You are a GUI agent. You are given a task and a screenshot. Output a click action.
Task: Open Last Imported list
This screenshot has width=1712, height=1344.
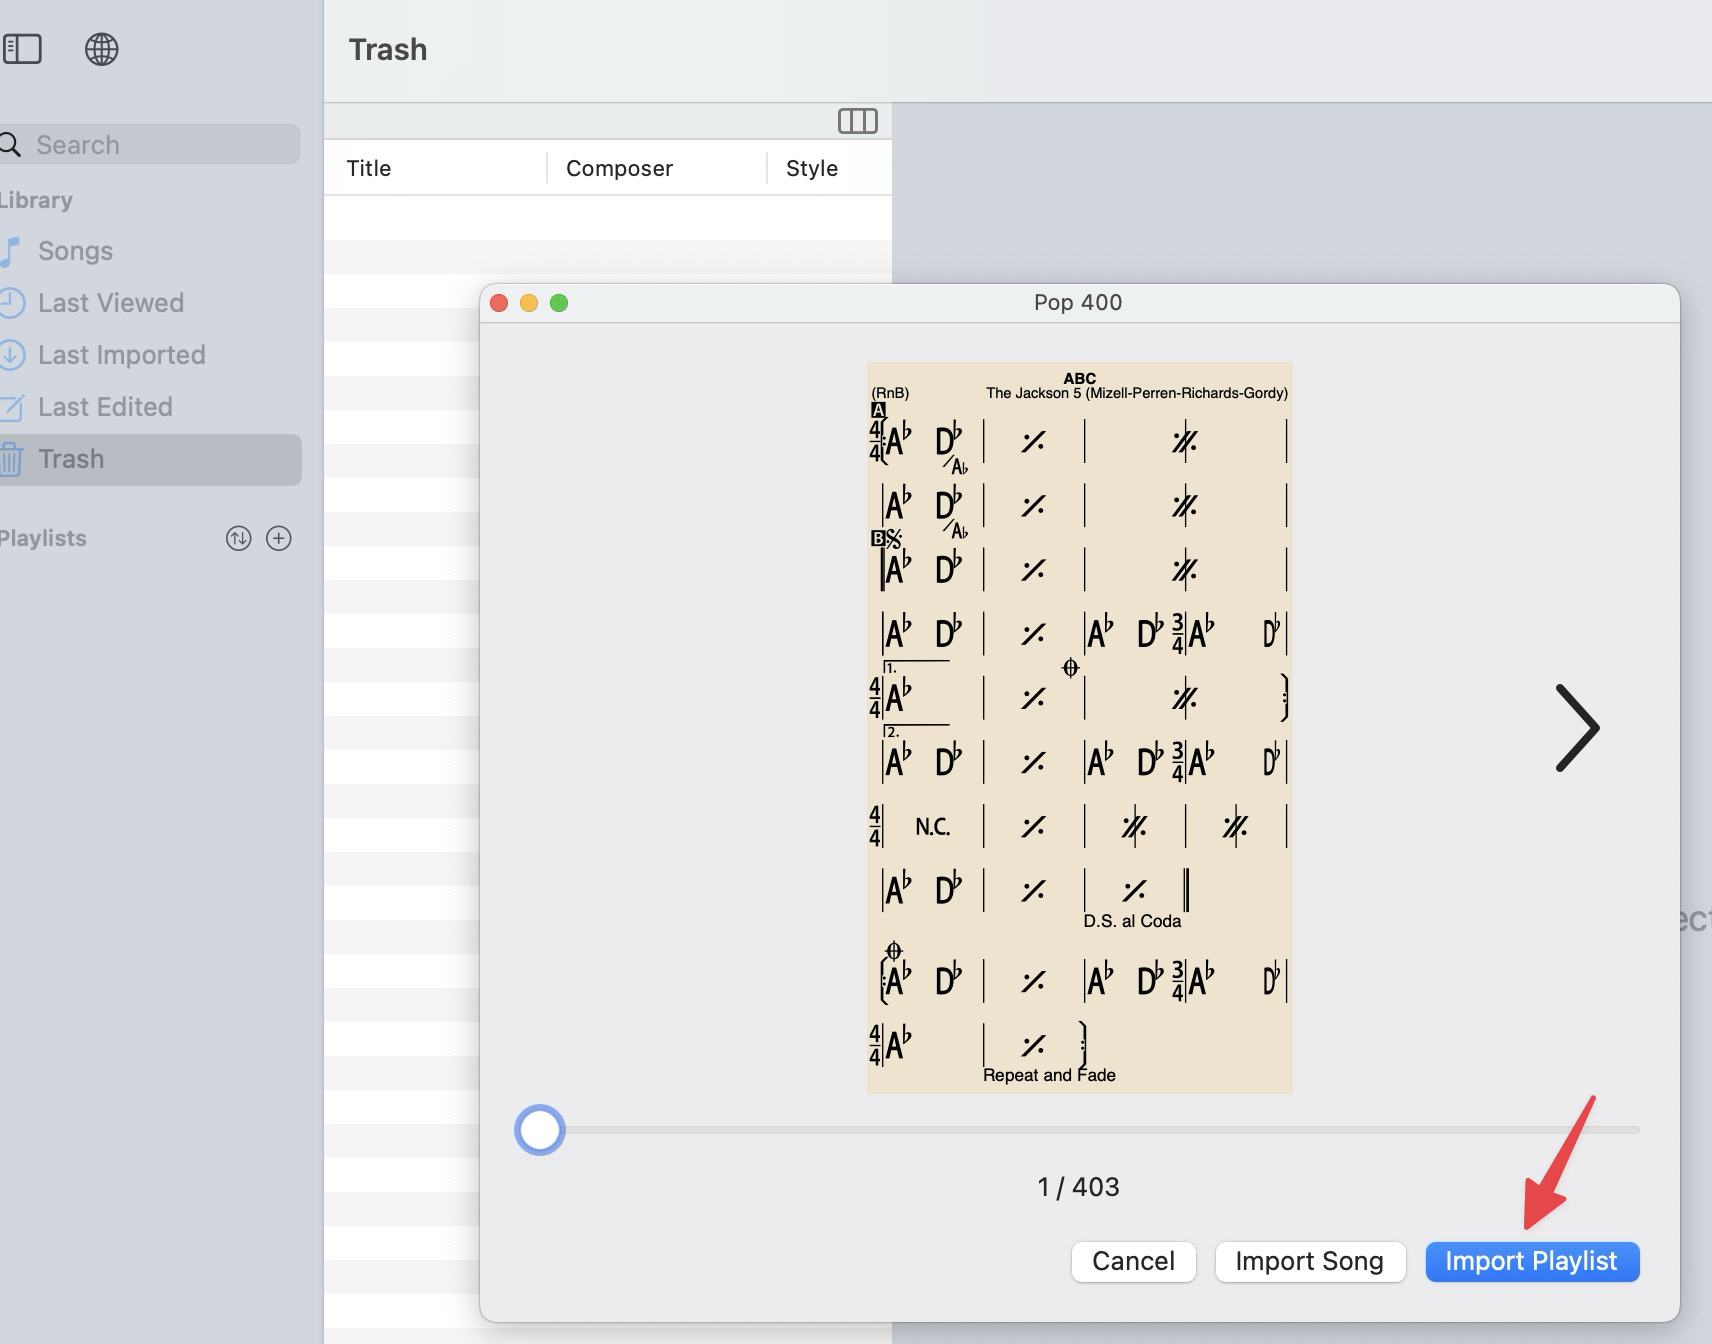[121, 355]
